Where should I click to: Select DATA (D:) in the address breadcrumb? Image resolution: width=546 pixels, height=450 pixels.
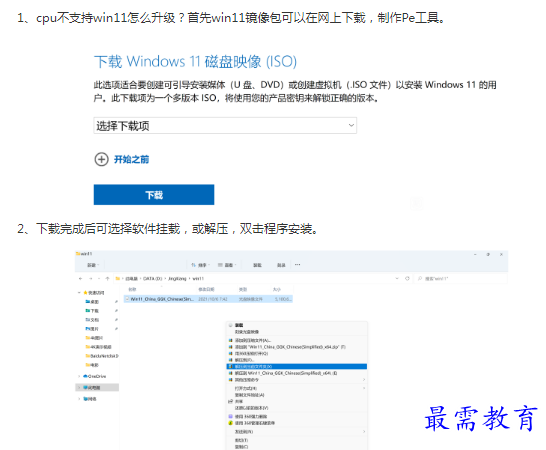(153, 279)
